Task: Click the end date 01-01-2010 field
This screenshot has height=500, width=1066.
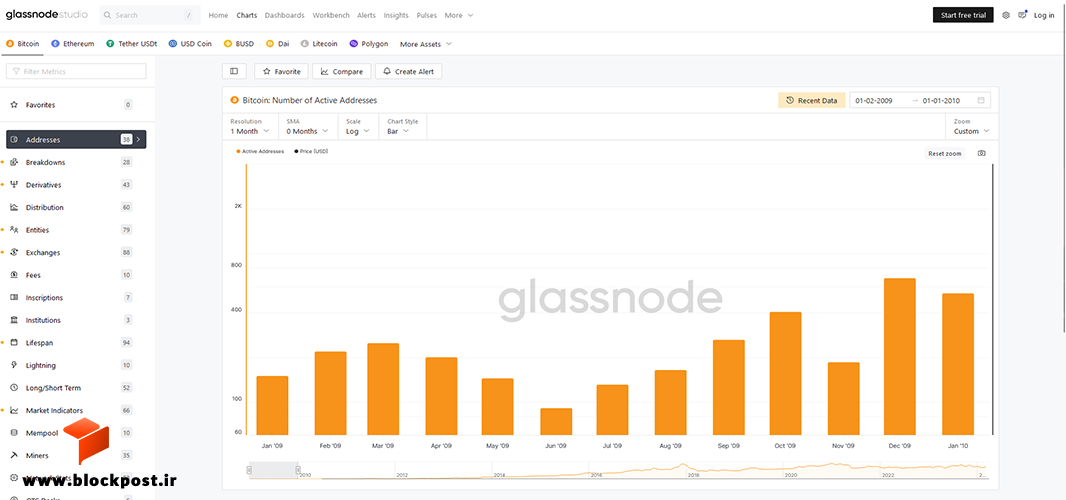Action: pyautogui.click(x=941, y=101)
